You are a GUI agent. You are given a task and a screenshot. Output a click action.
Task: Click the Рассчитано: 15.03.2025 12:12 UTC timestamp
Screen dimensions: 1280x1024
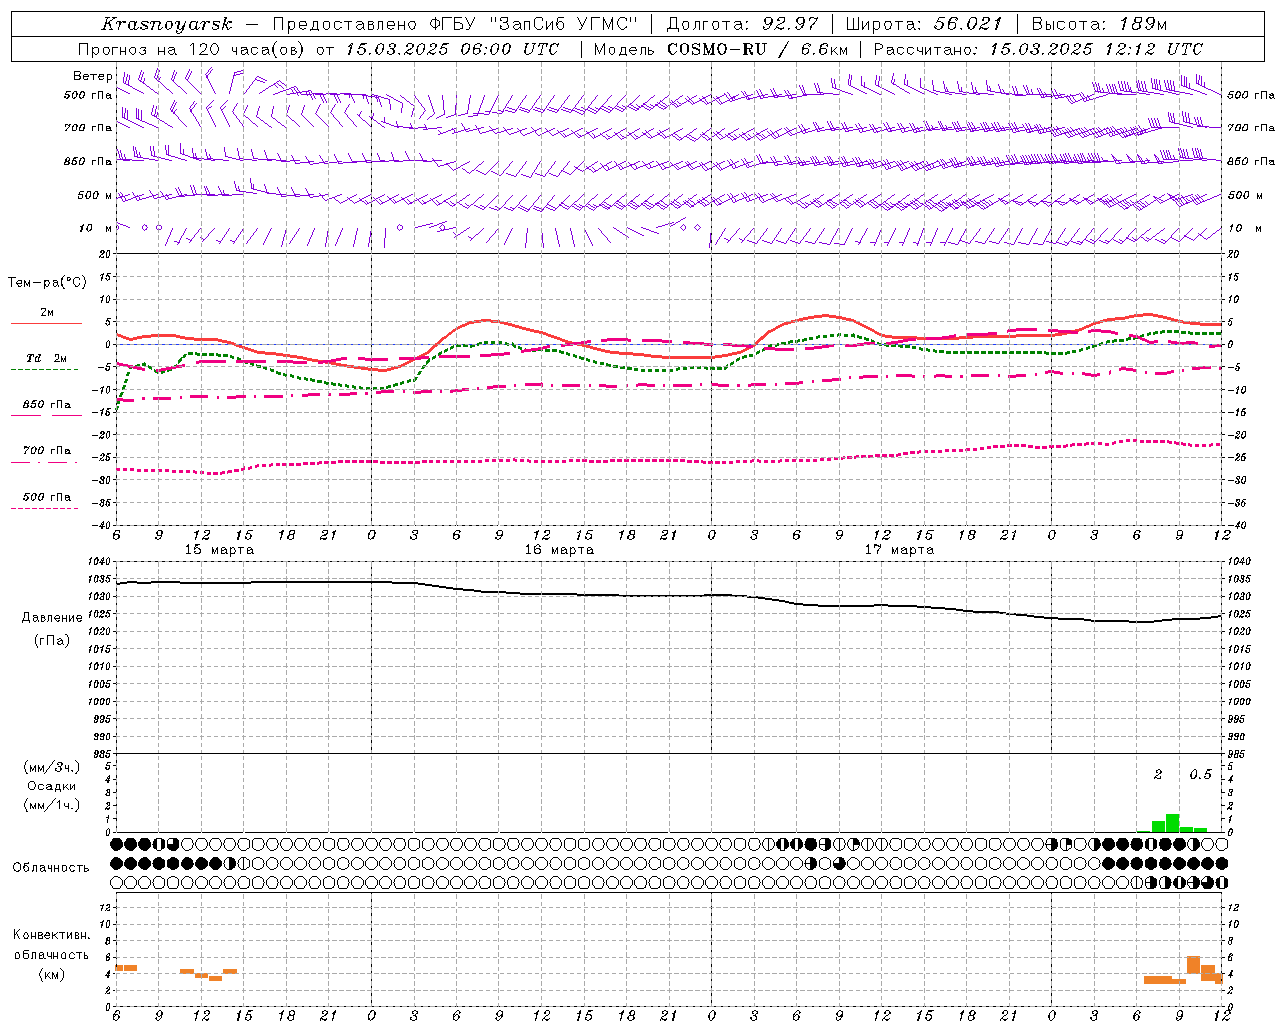pos(1038,49)
